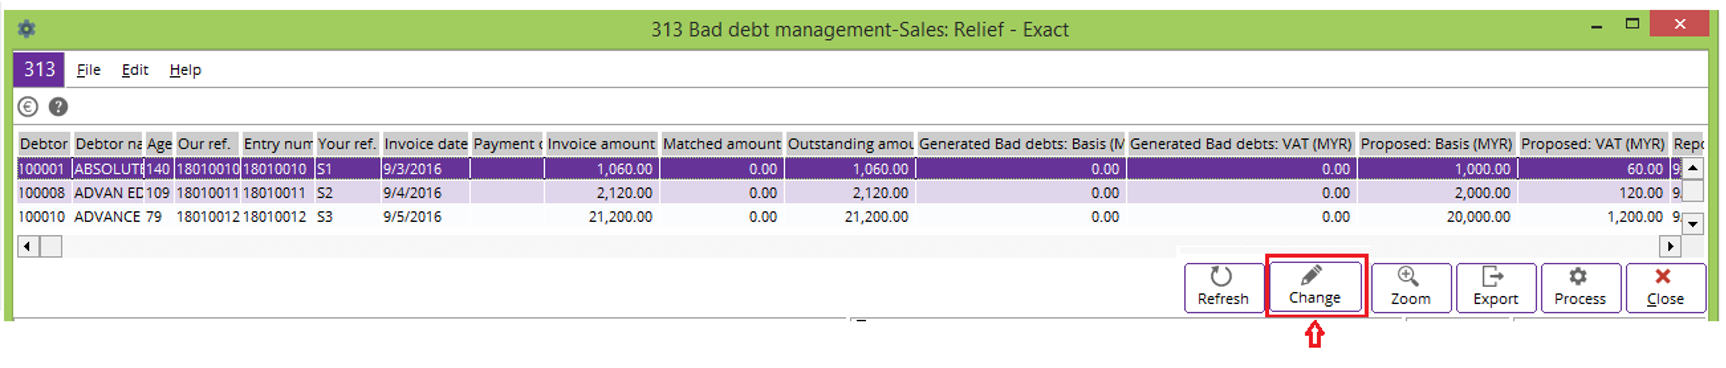Open the help question mark icon
The image size is (1726, 368).
point(58,107)
